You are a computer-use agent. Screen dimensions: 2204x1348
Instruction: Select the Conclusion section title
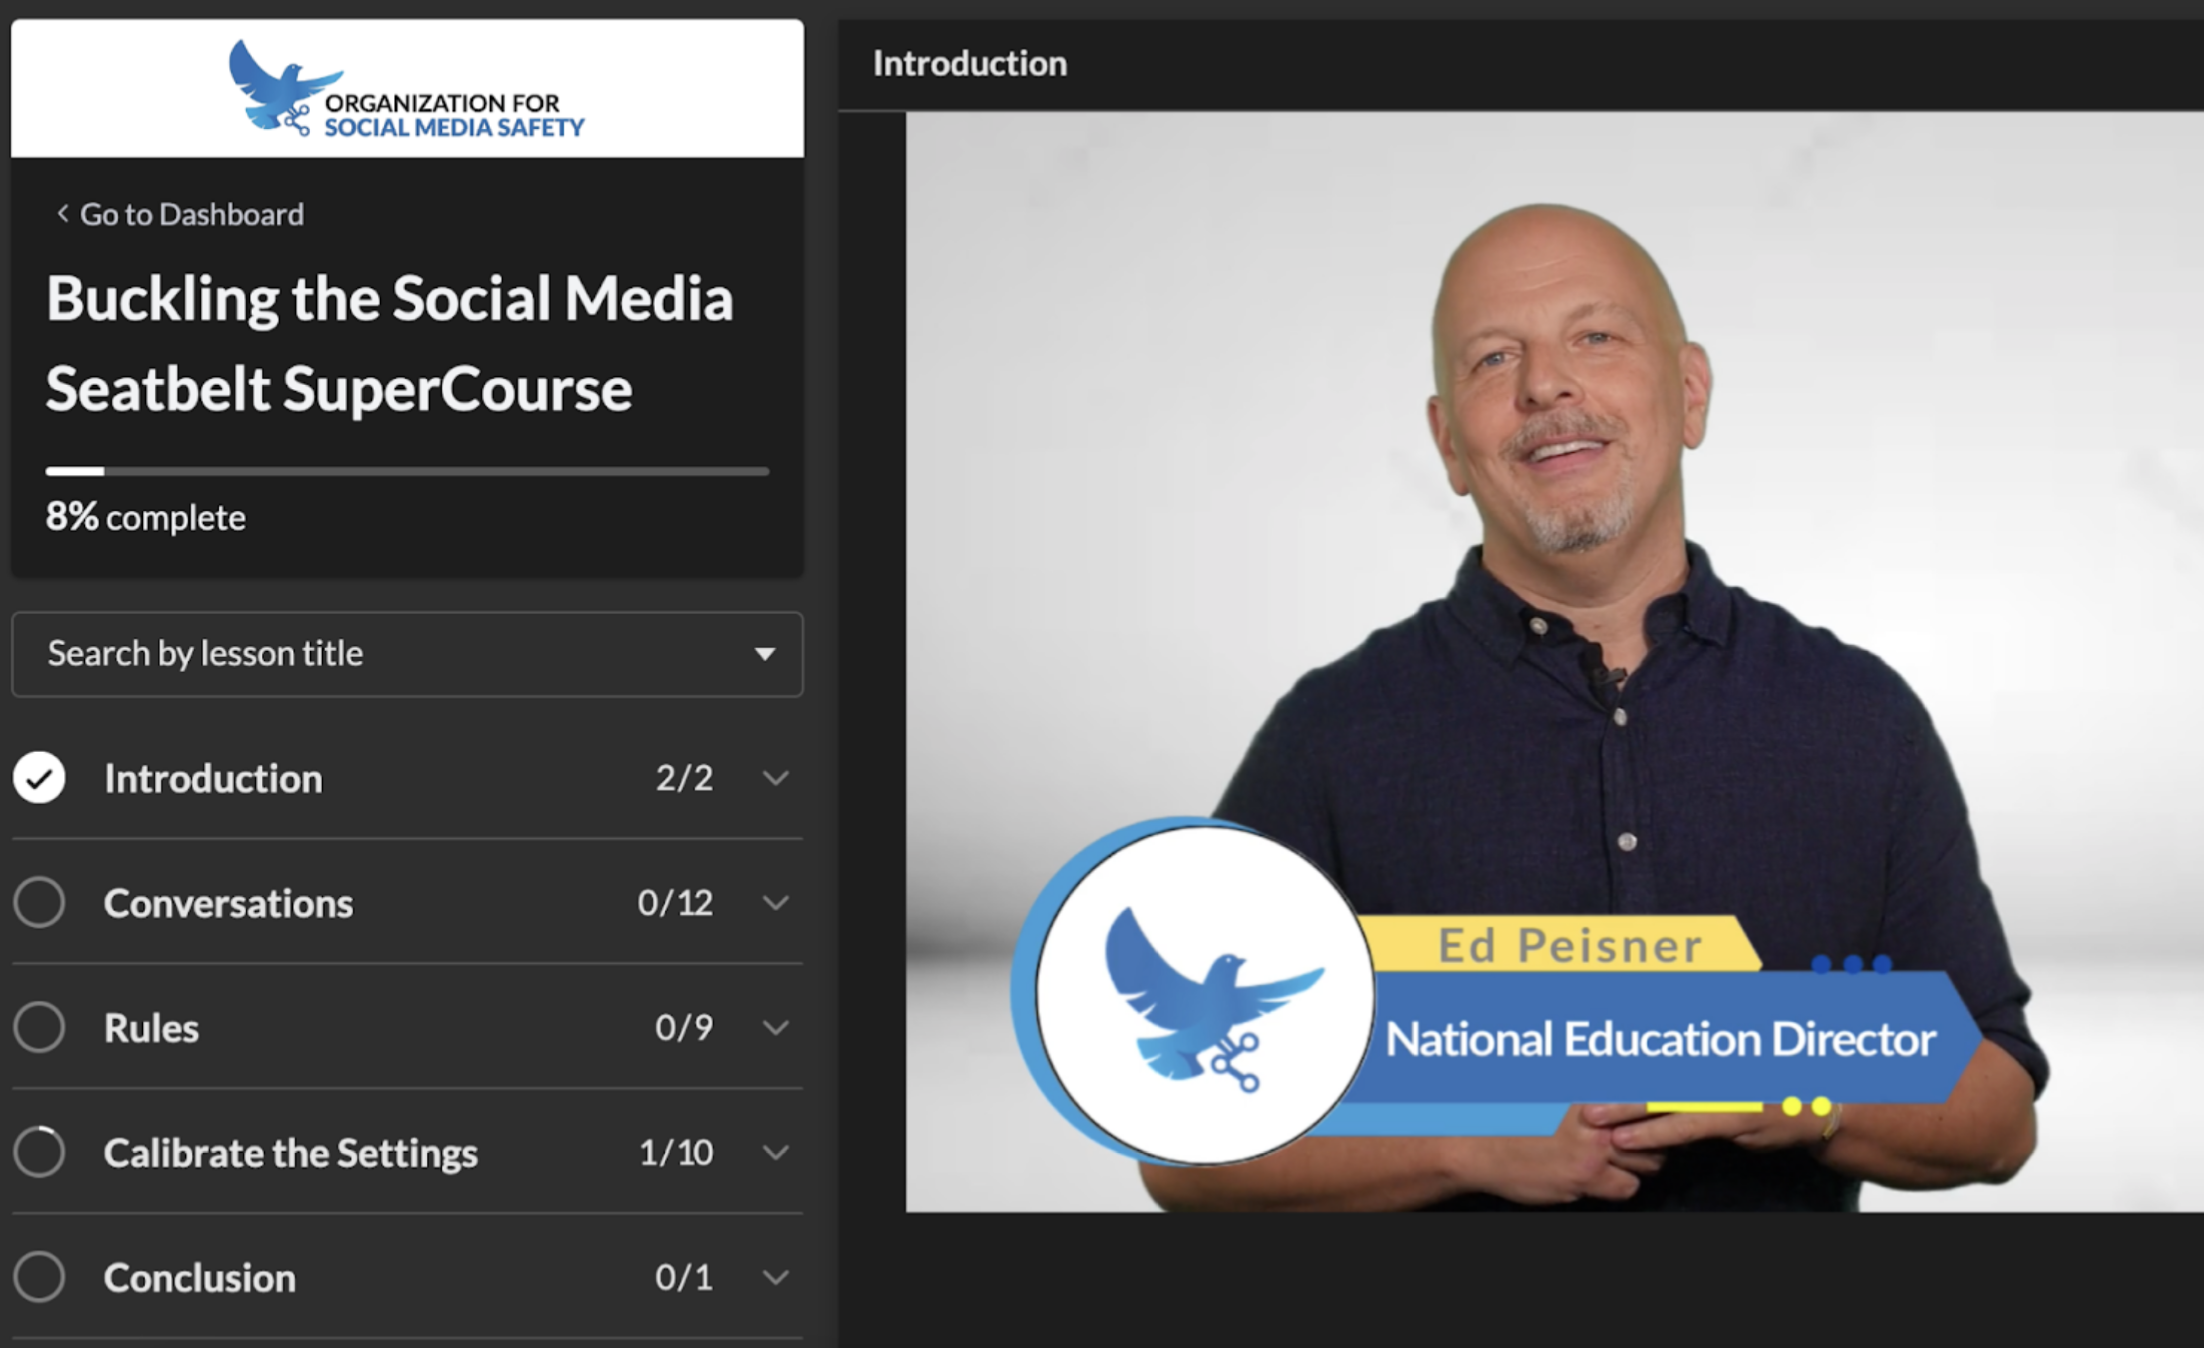click(199, 1278)
